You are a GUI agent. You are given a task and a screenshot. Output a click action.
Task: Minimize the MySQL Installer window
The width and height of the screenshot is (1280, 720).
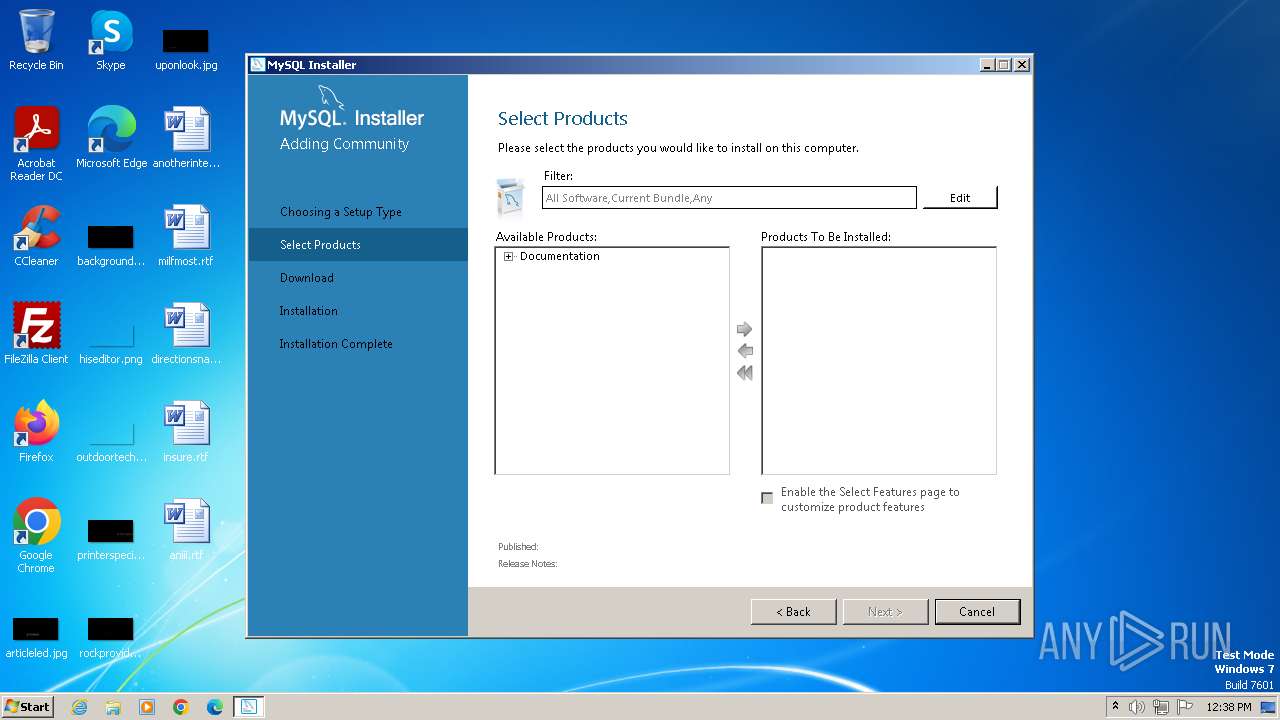click(987, 65)
